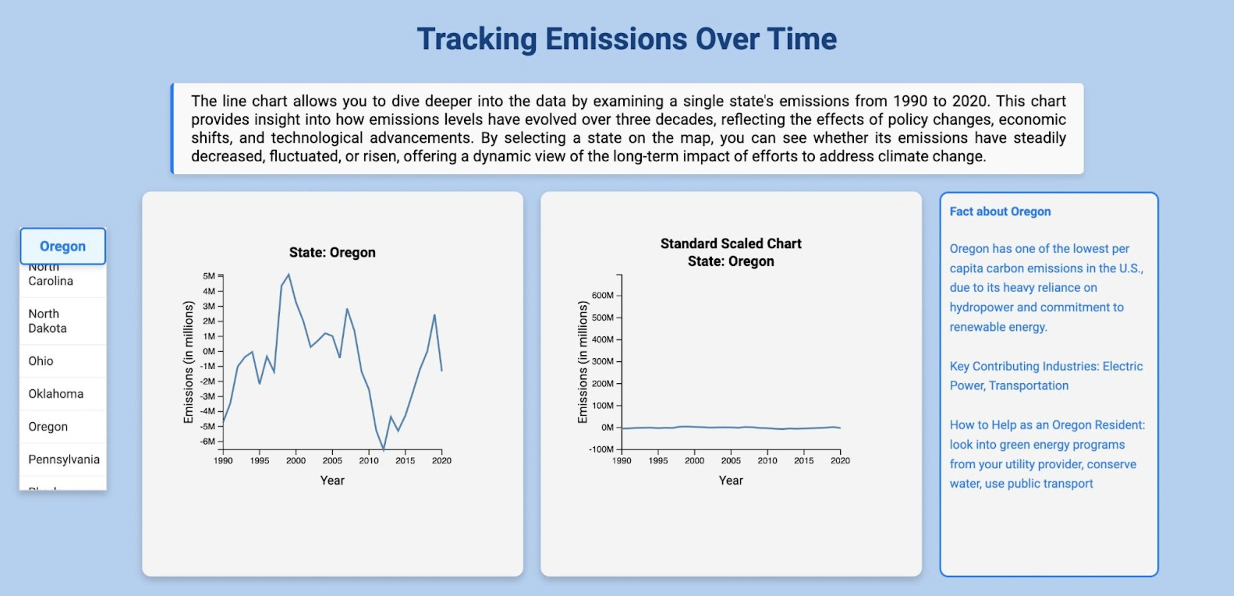
Task: Pick Oklahoma in the state list
Action: pyautogui.click(x=56, y=394)
